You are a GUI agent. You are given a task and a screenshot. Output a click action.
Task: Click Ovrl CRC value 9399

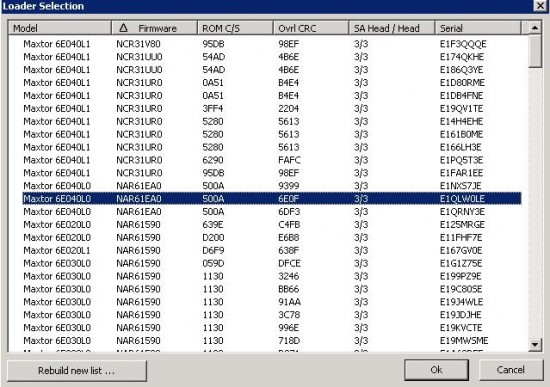coord(288,186)
